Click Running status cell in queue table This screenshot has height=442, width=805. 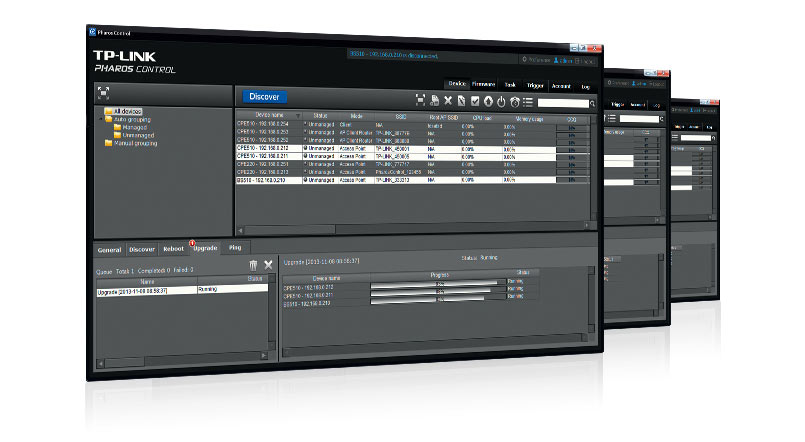tap(232, 289)
